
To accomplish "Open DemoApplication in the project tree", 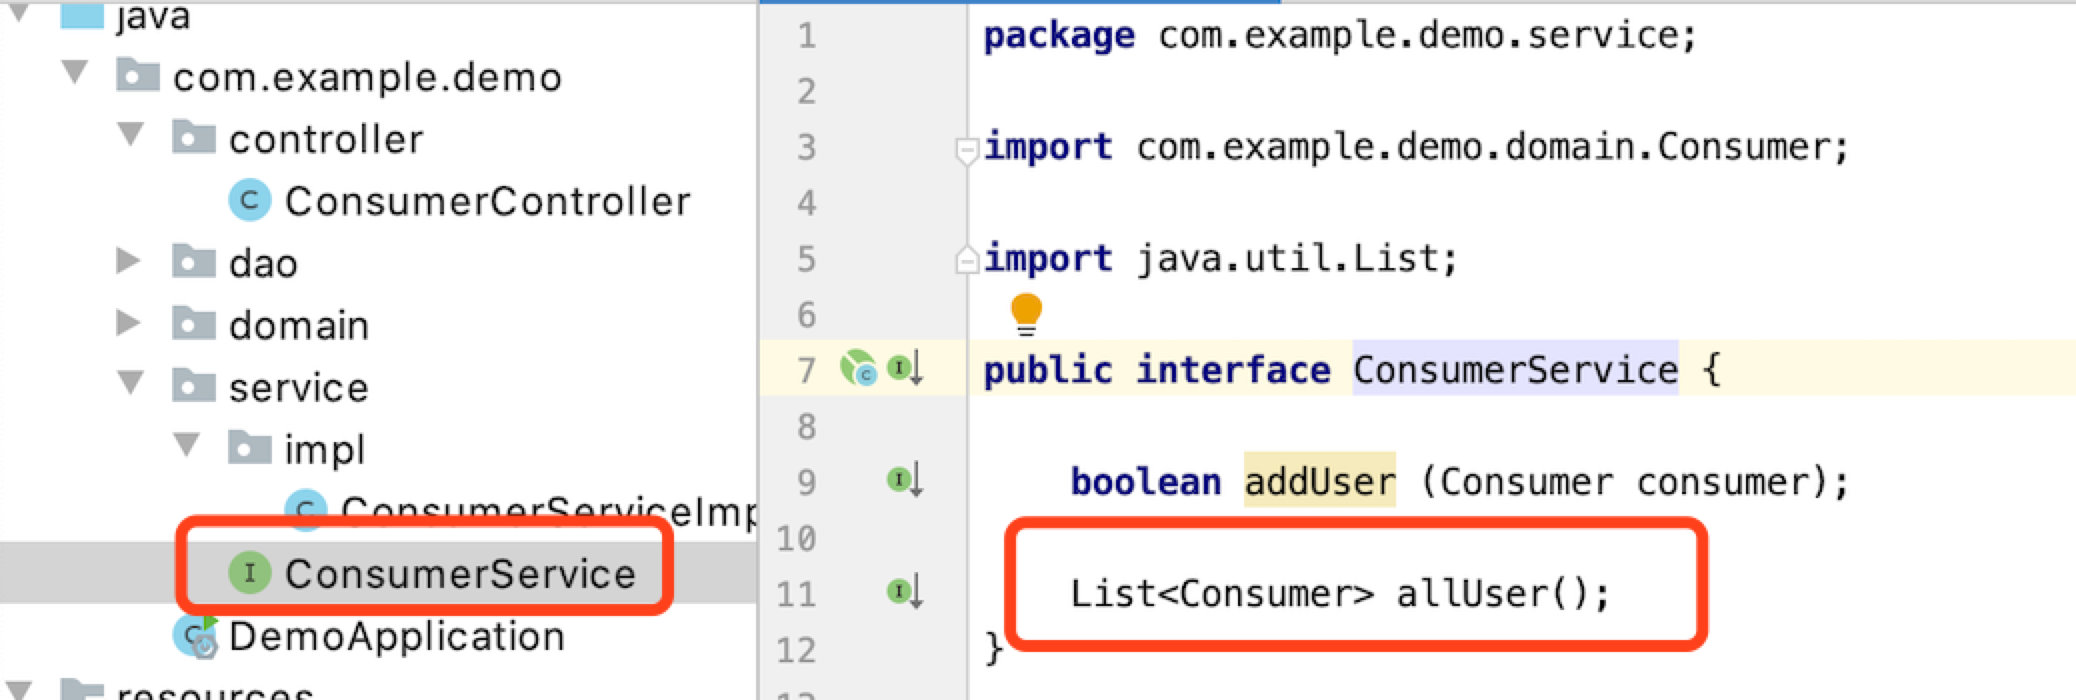I will [x=396, y=636].
